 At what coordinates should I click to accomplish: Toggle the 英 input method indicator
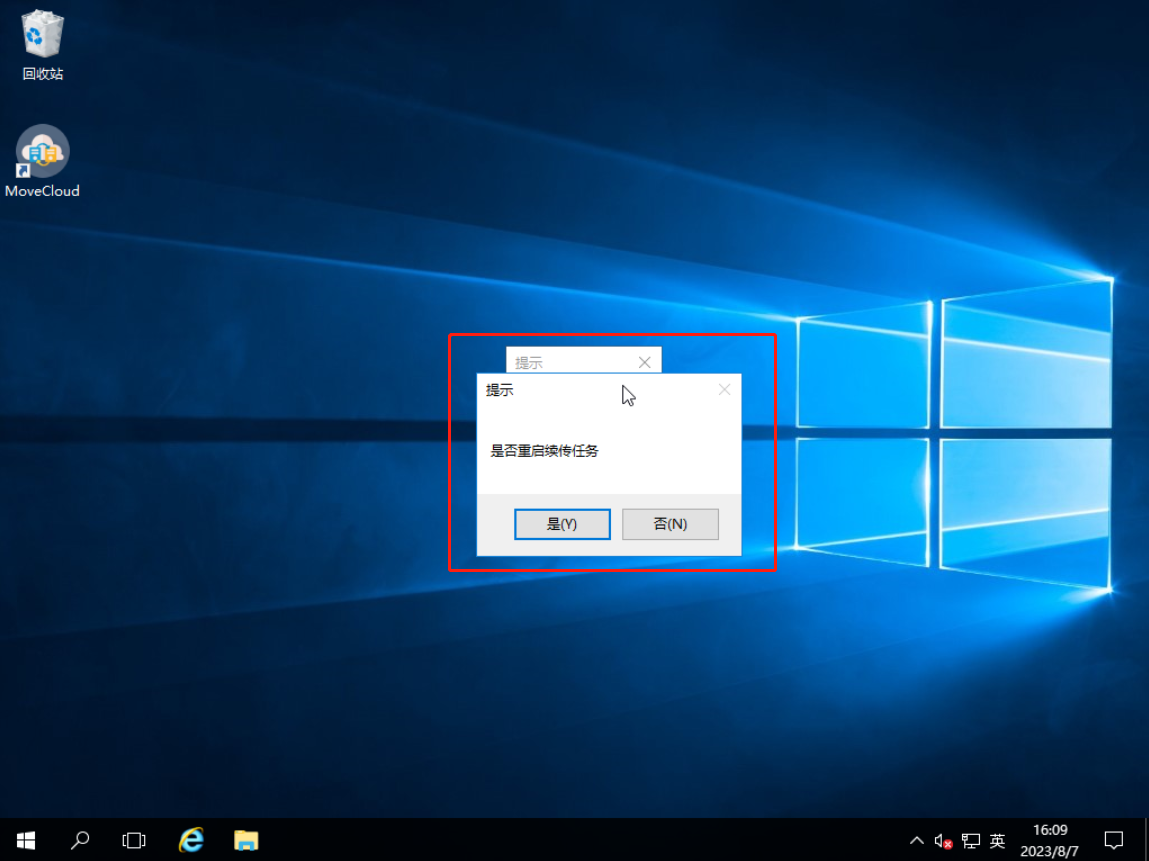click(x=997, y=841)
